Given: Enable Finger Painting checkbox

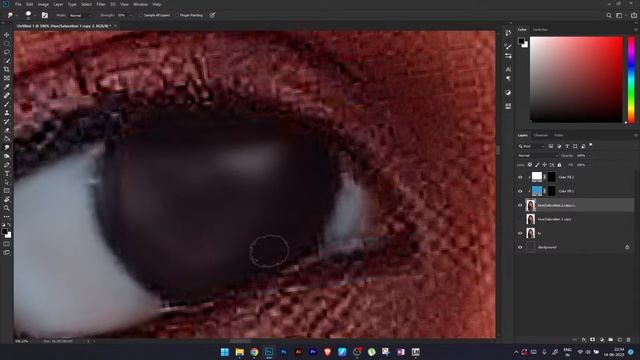Looking at the screenshot, I should click(x=176, y=15).
